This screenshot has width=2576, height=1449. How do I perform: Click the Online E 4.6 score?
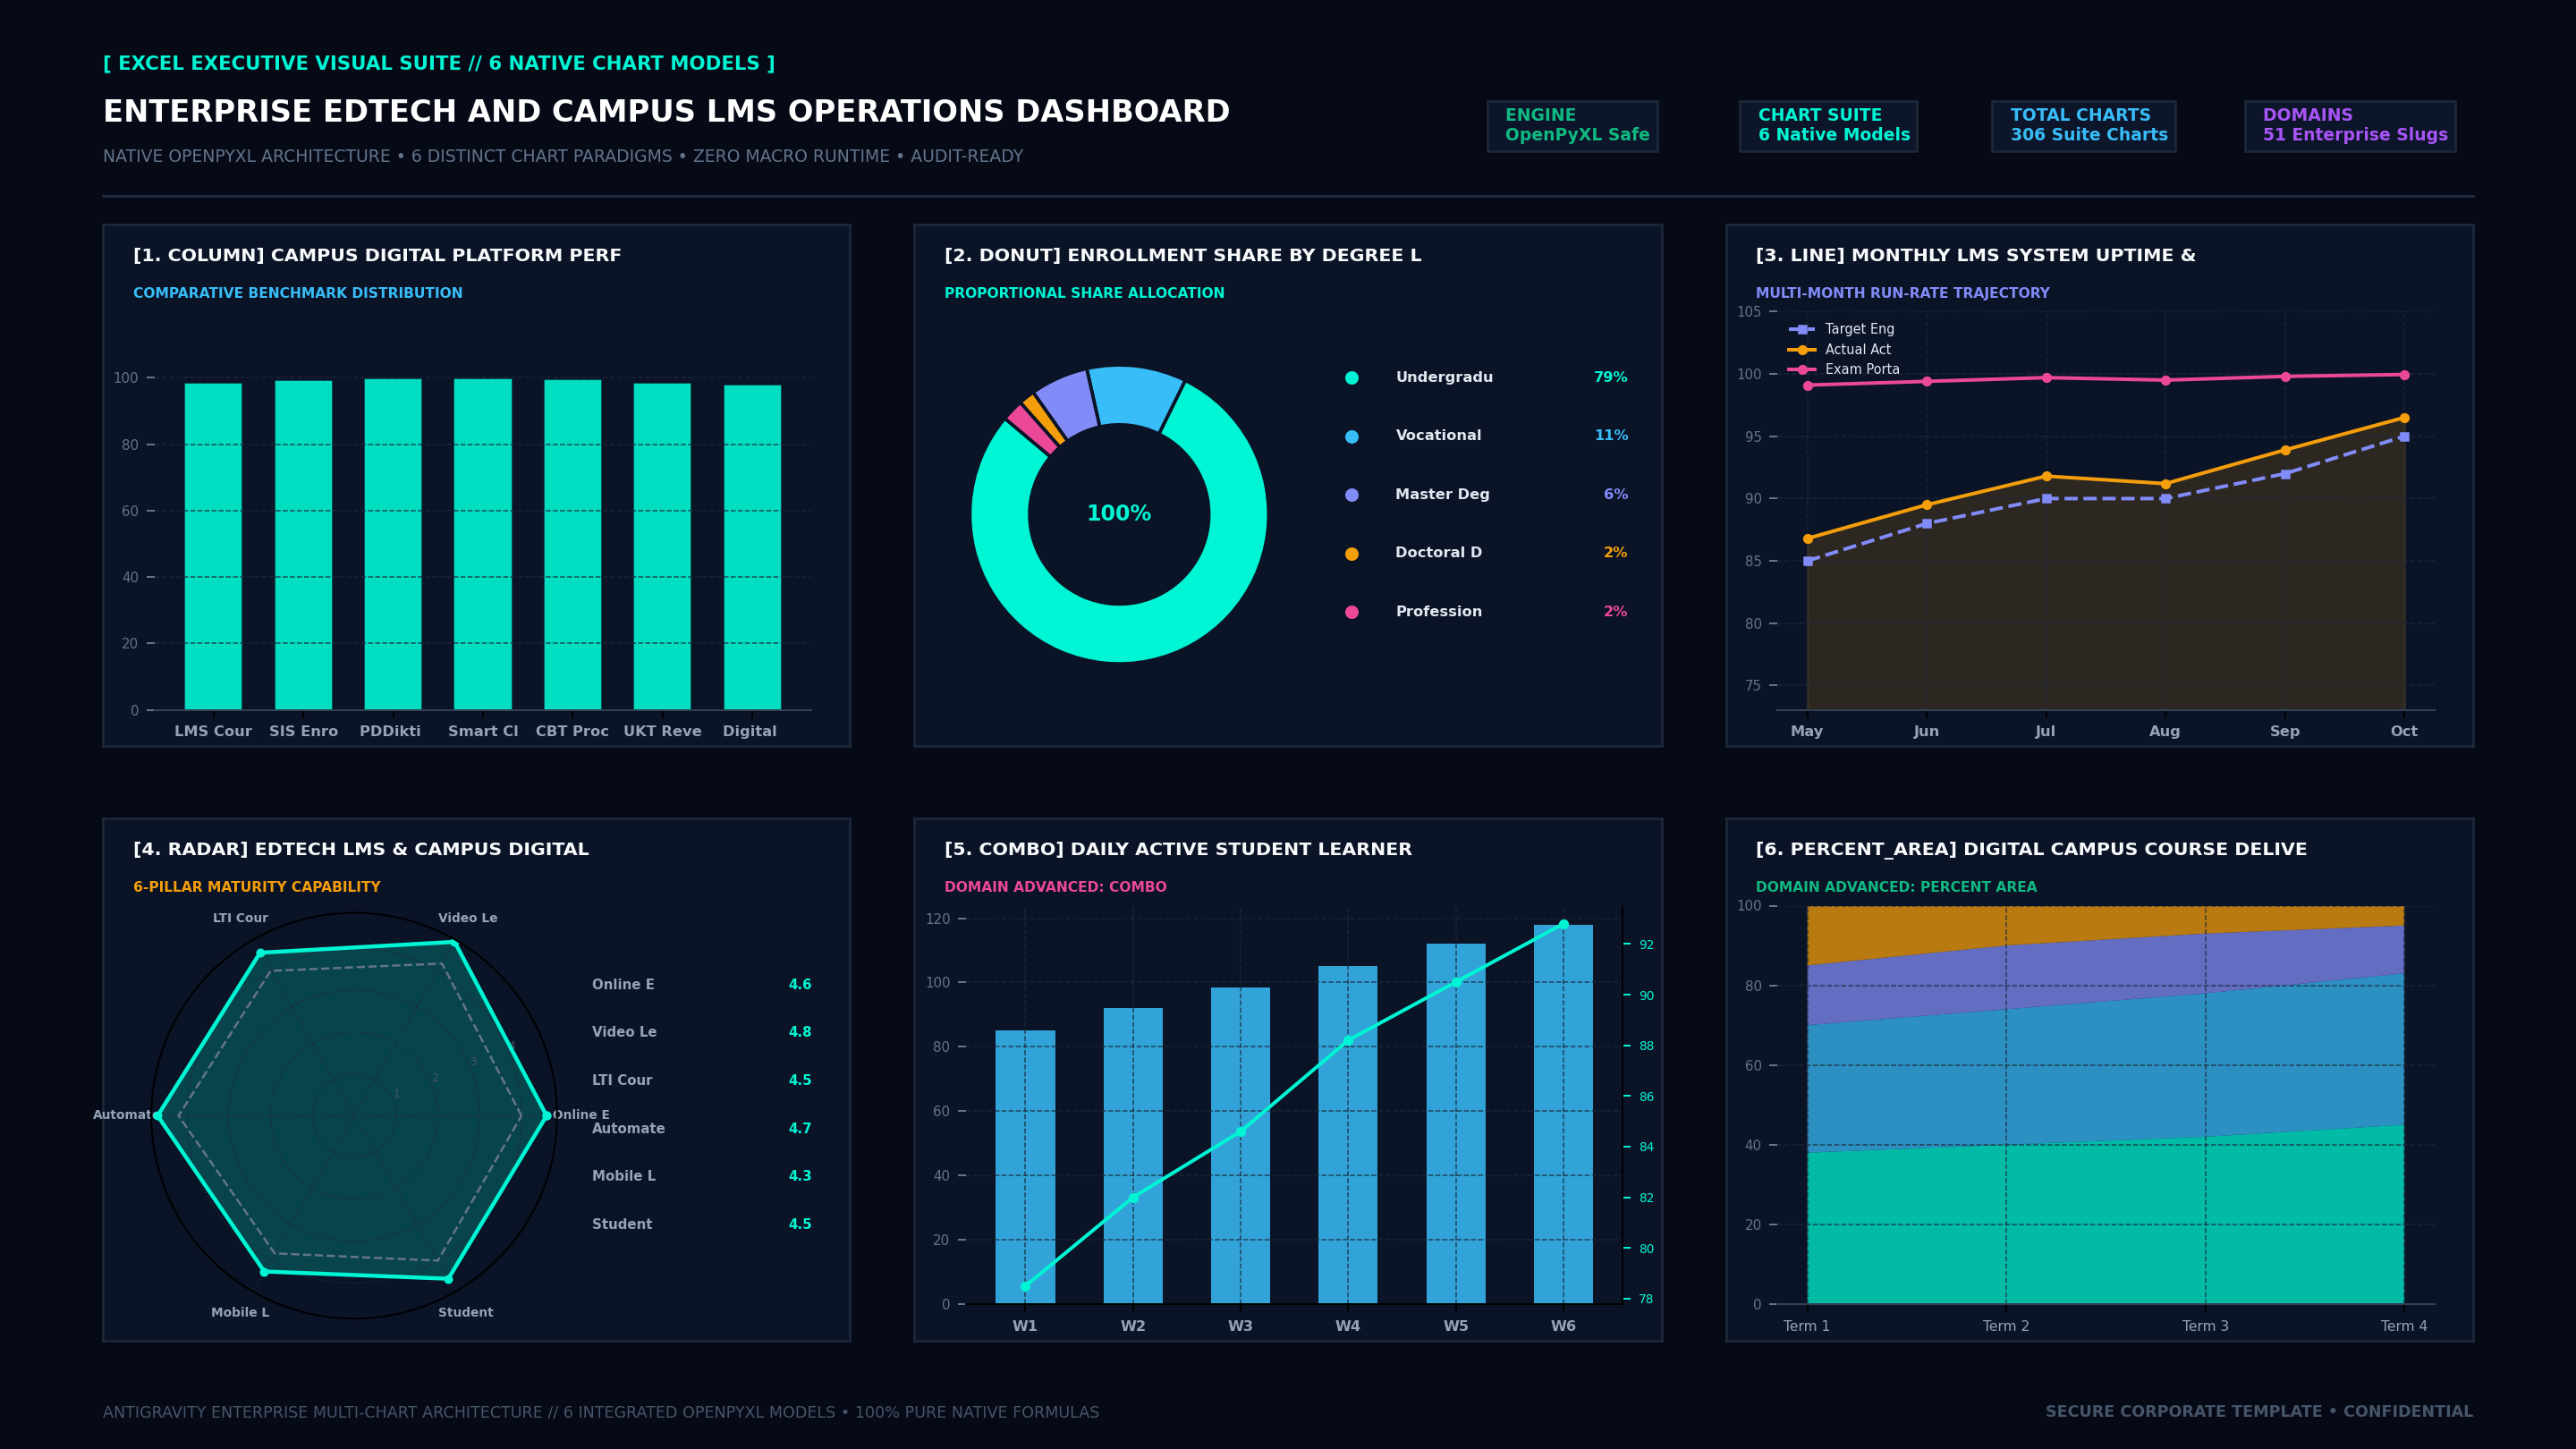(800, 985)
